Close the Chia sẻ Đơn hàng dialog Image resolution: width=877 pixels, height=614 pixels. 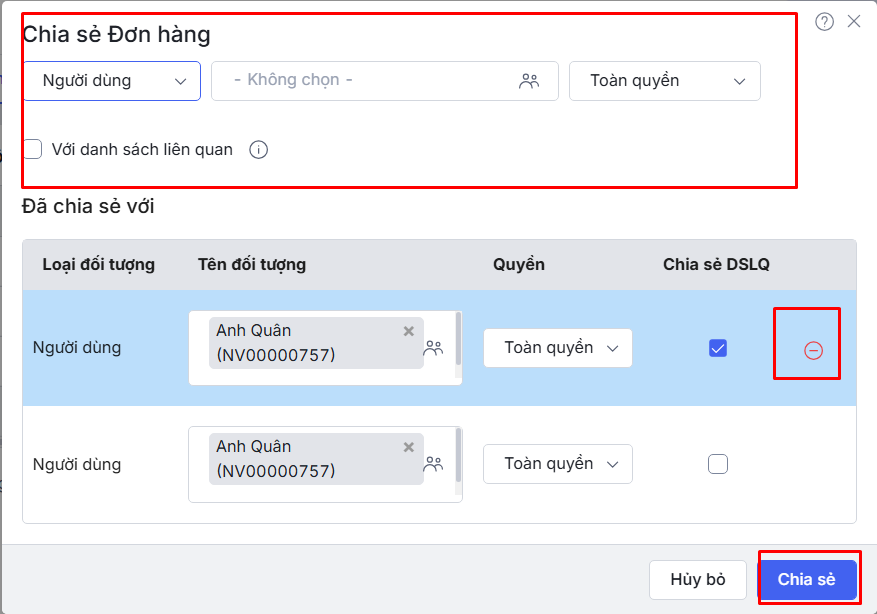pos(854,21)
